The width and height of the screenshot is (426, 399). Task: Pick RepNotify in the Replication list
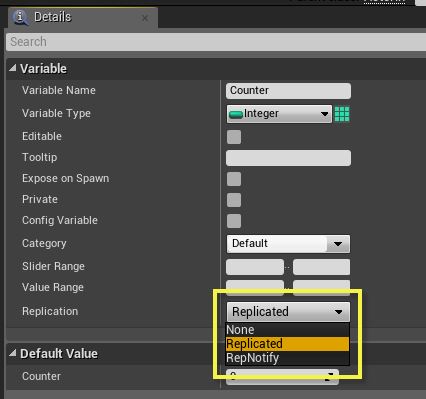click(287, 358)
